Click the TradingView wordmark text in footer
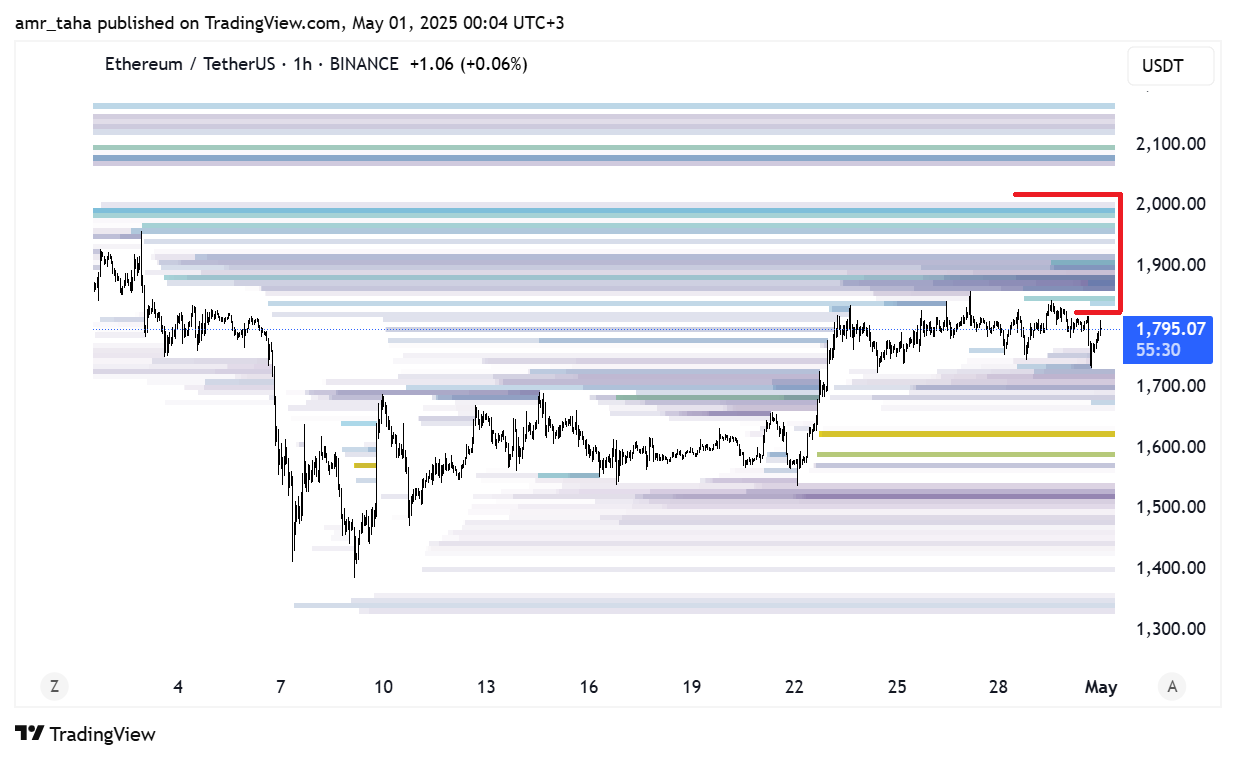Viewport: 1236px width, 760px height. coord(103,734)
